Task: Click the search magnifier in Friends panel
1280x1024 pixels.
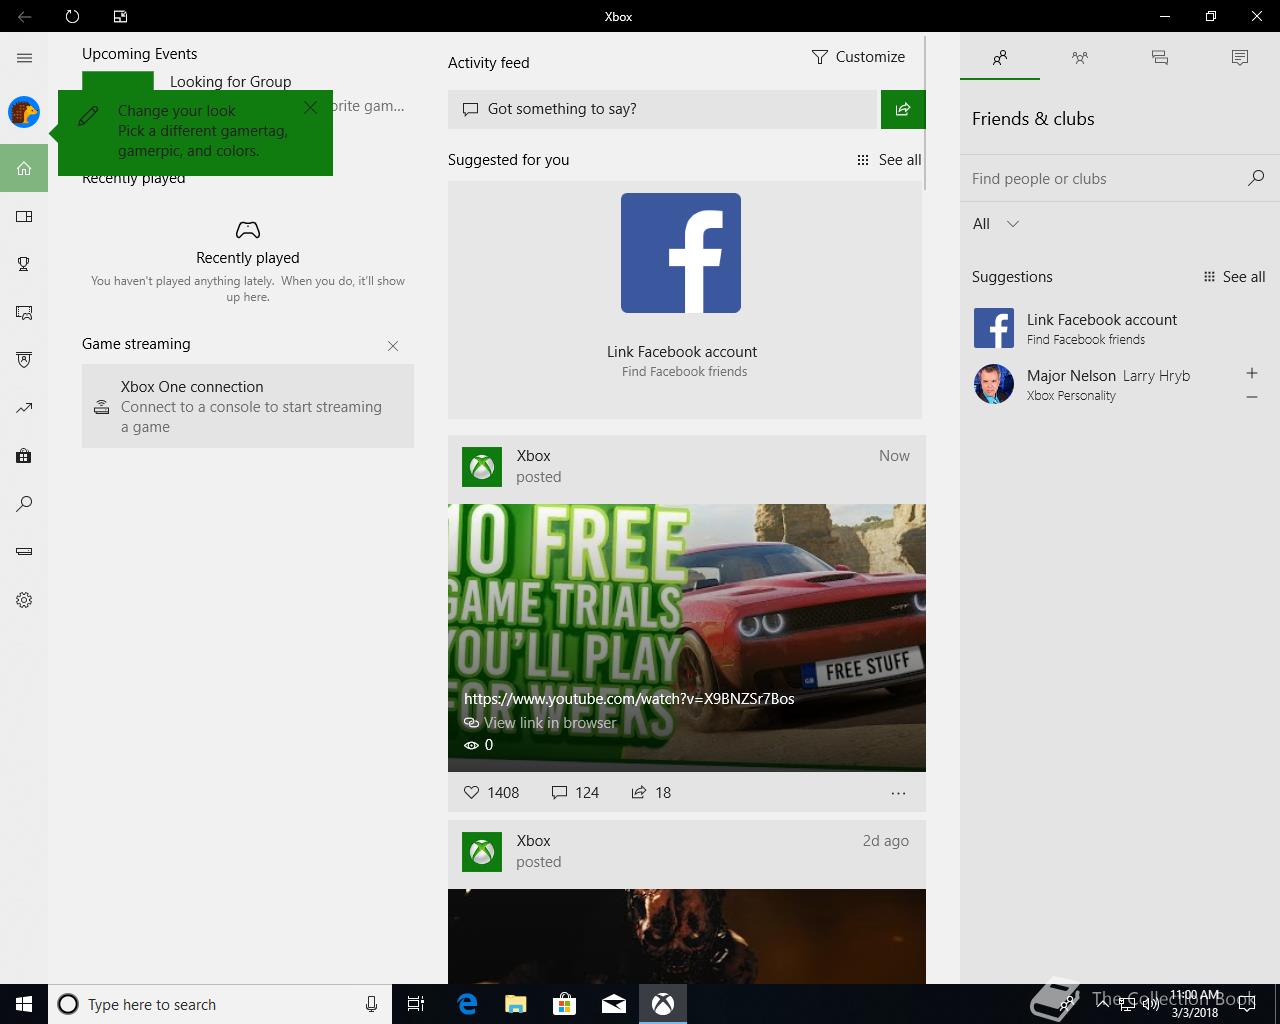Action: tap(1256, 178)
